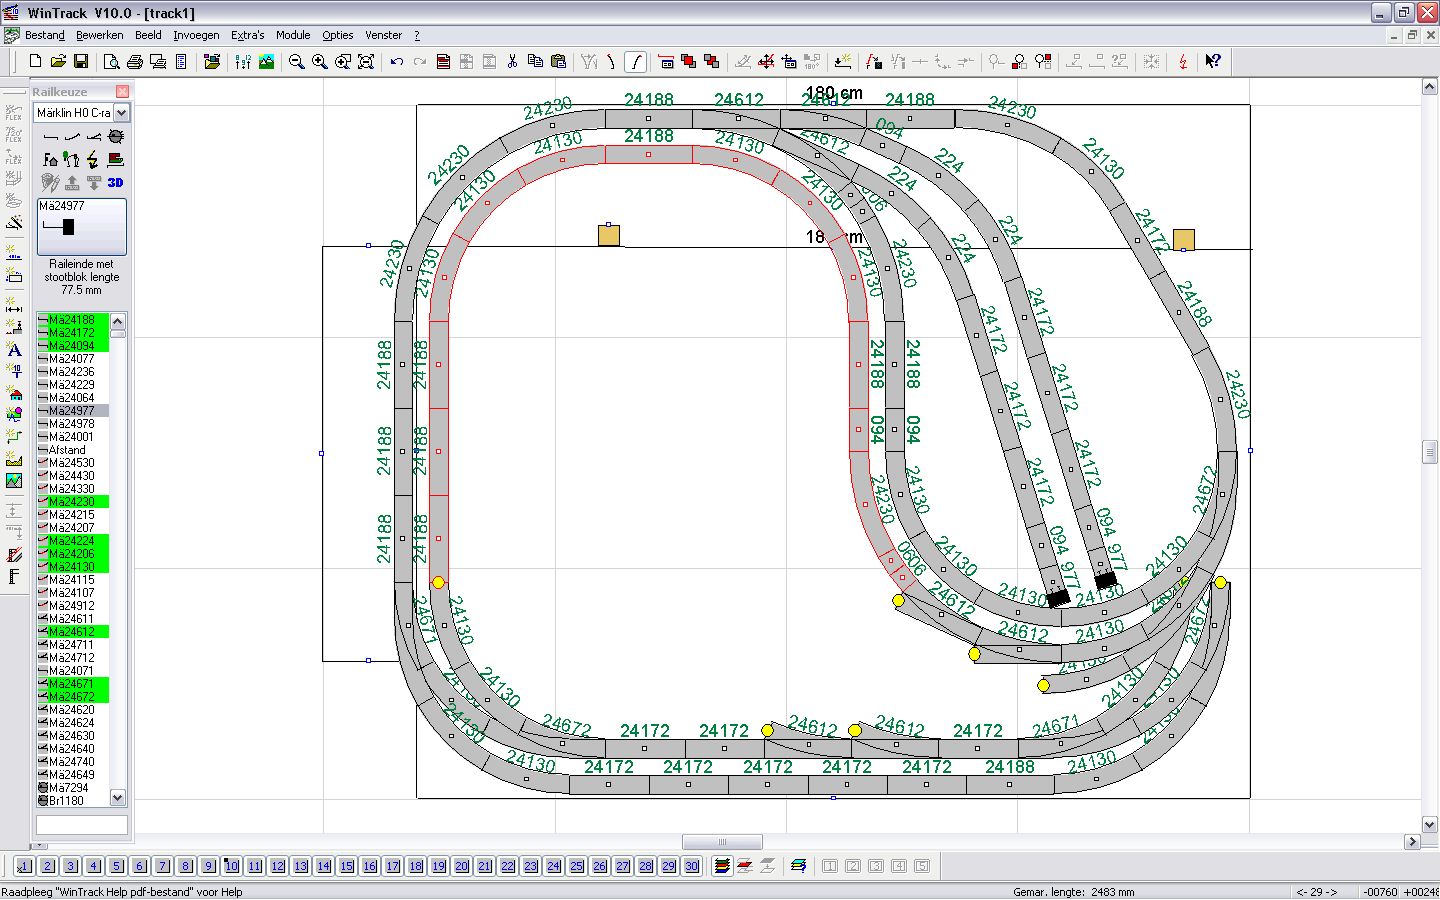Screen dimensions: 1440x900
Task: Open the Extra's menu
Action: tap(248, 35)
